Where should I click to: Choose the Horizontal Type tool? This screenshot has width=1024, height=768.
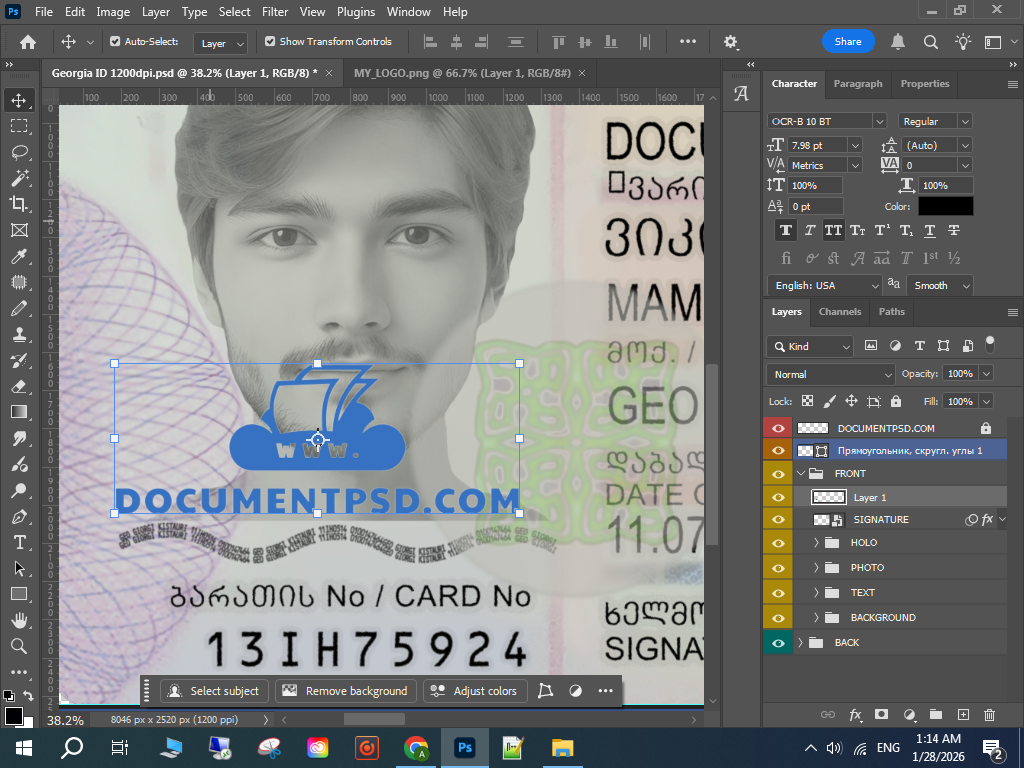pos(19,542)
